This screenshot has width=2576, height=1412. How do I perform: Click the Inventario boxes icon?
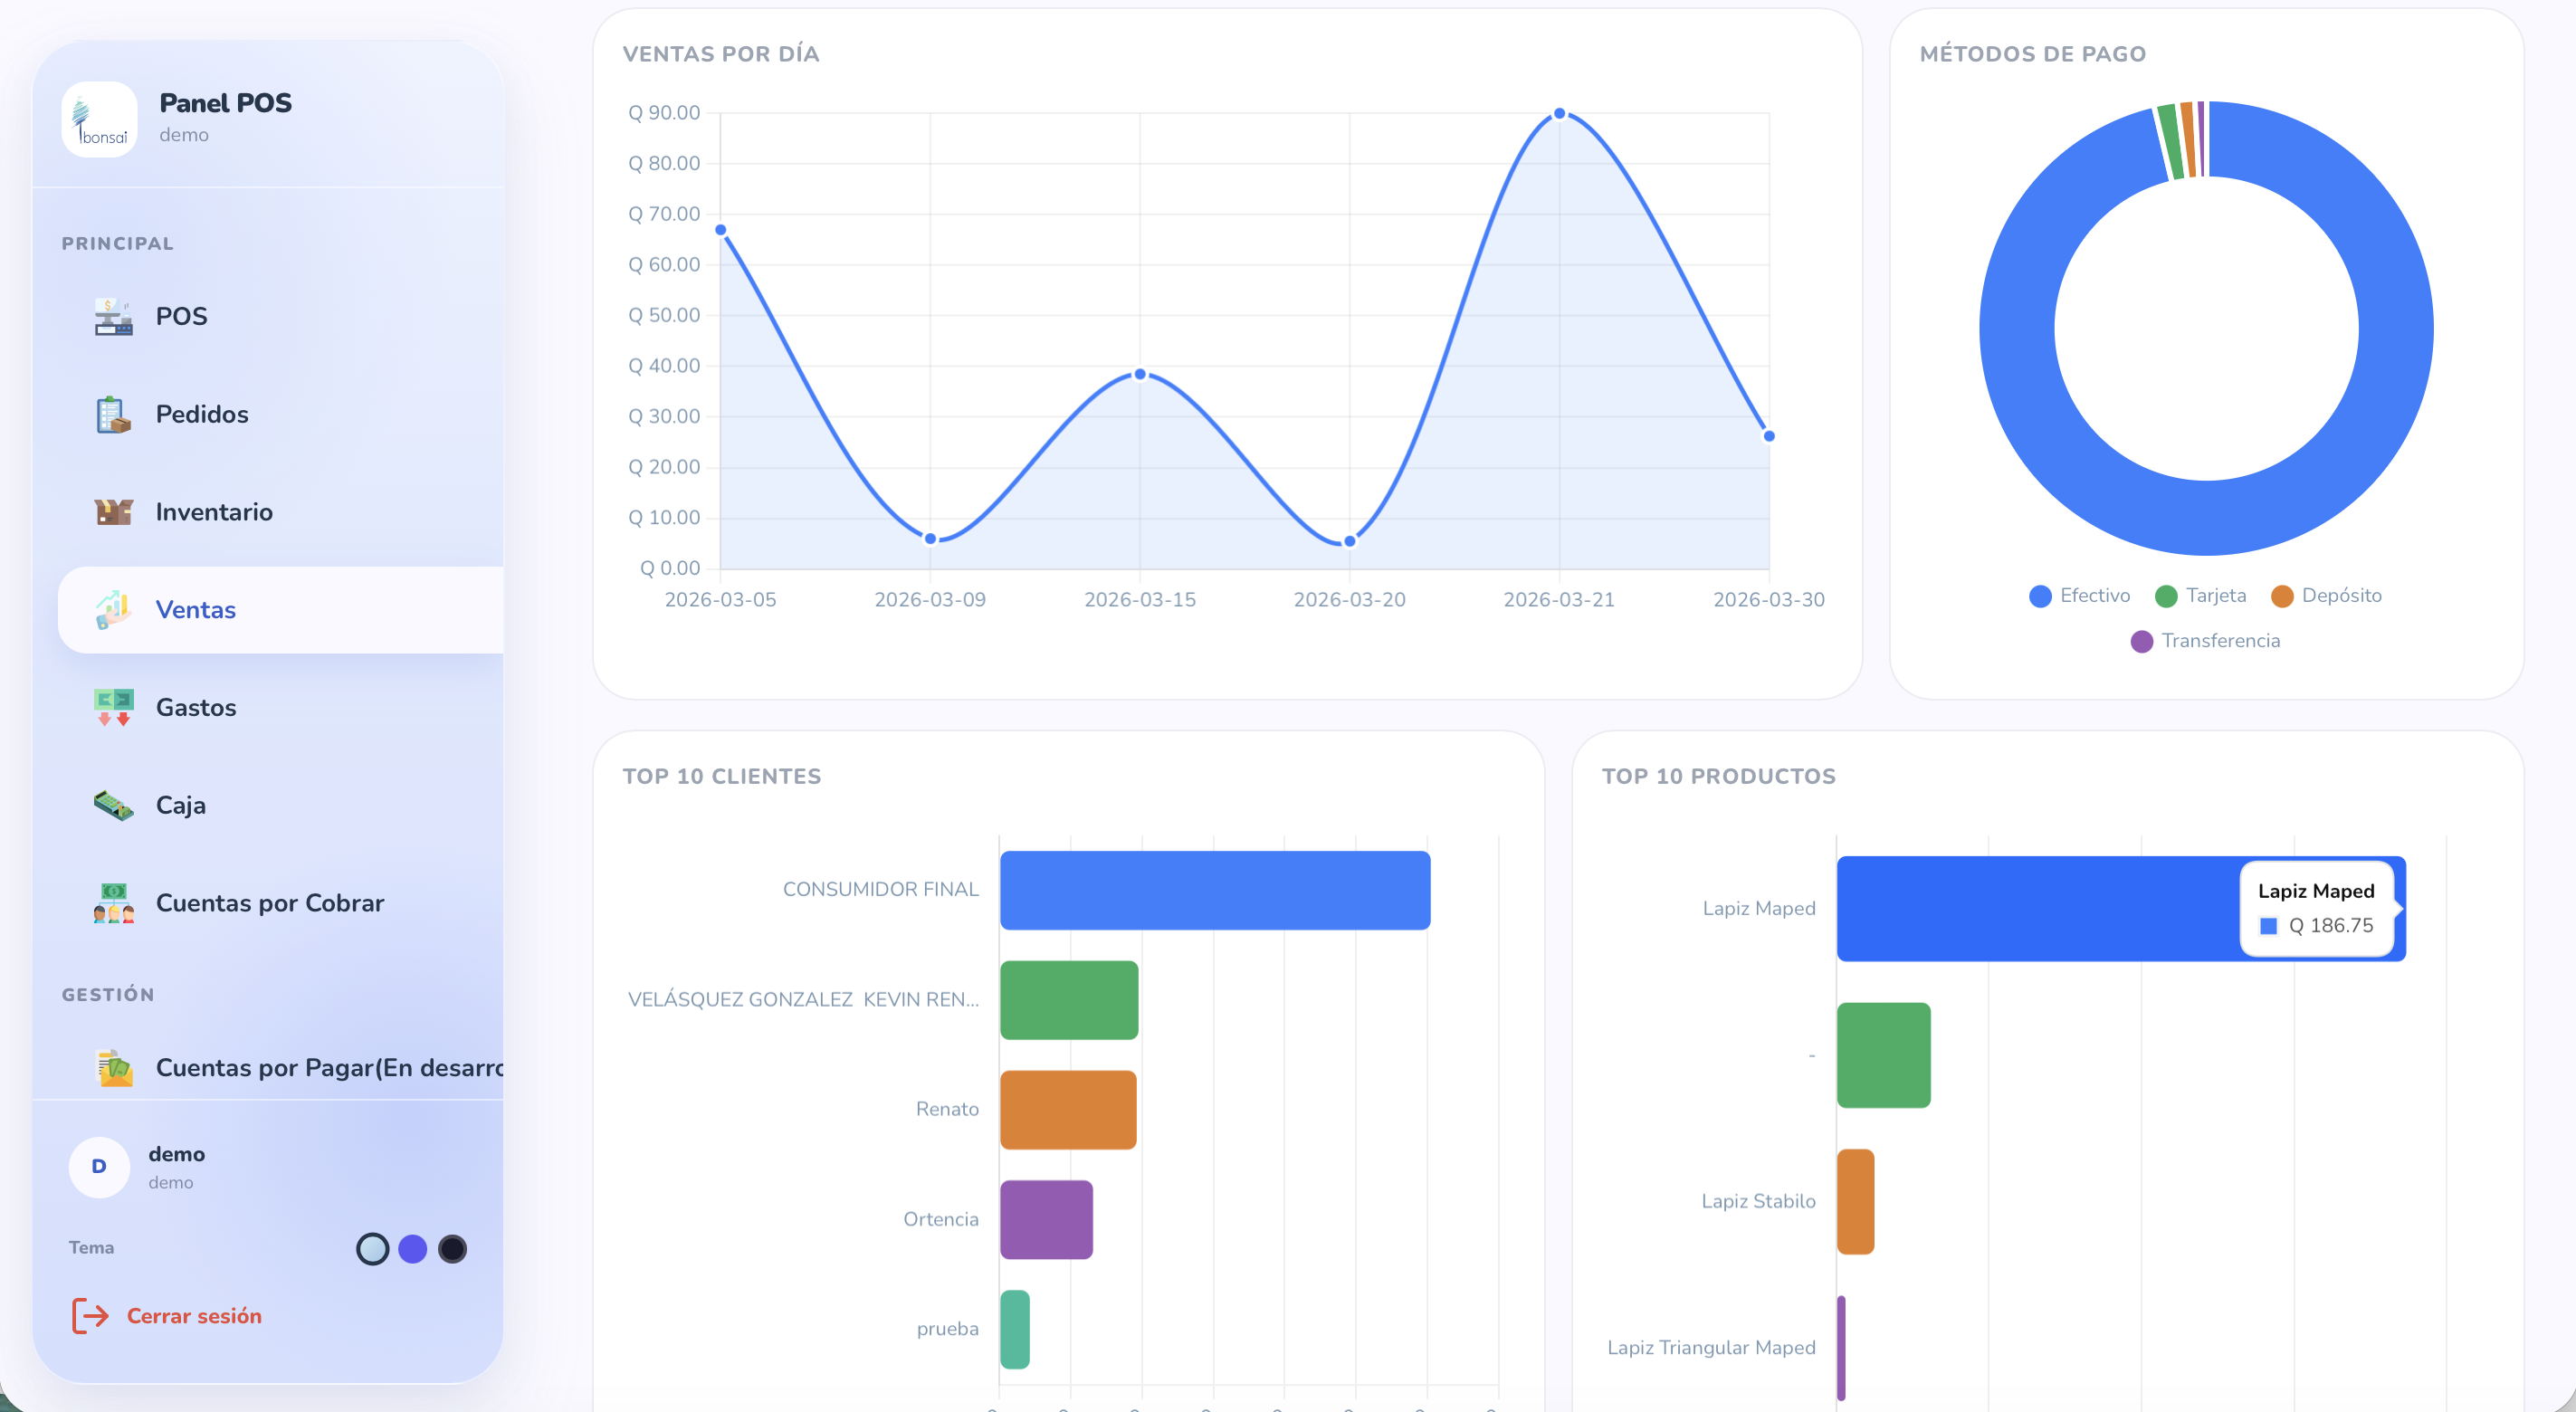point(113,512)
